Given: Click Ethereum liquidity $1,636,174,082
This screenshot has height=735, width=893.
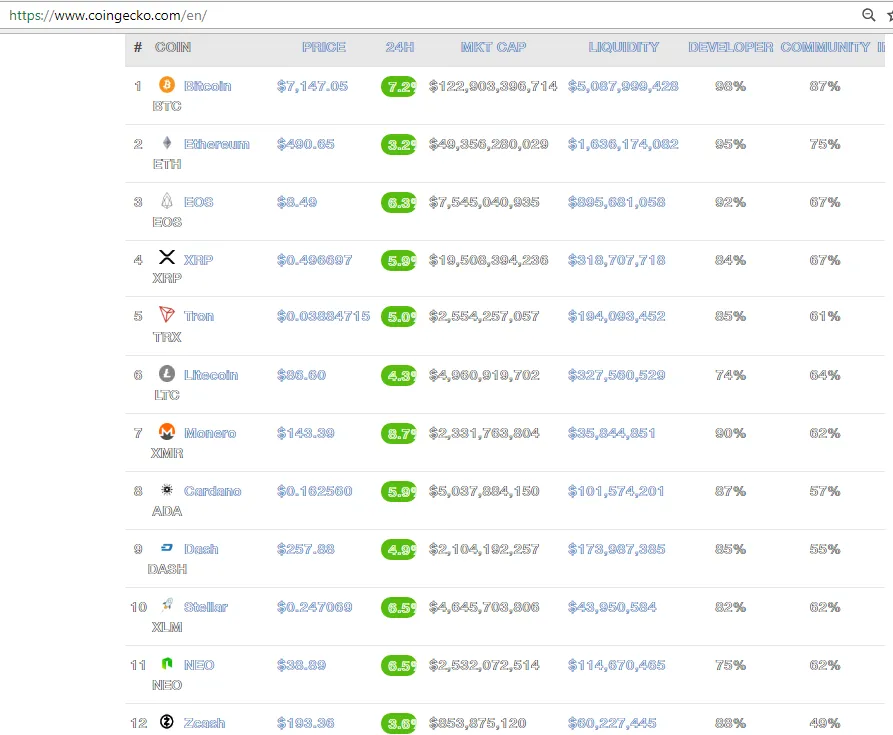Looking at the screenshot, I should click(x=623, y=144).
